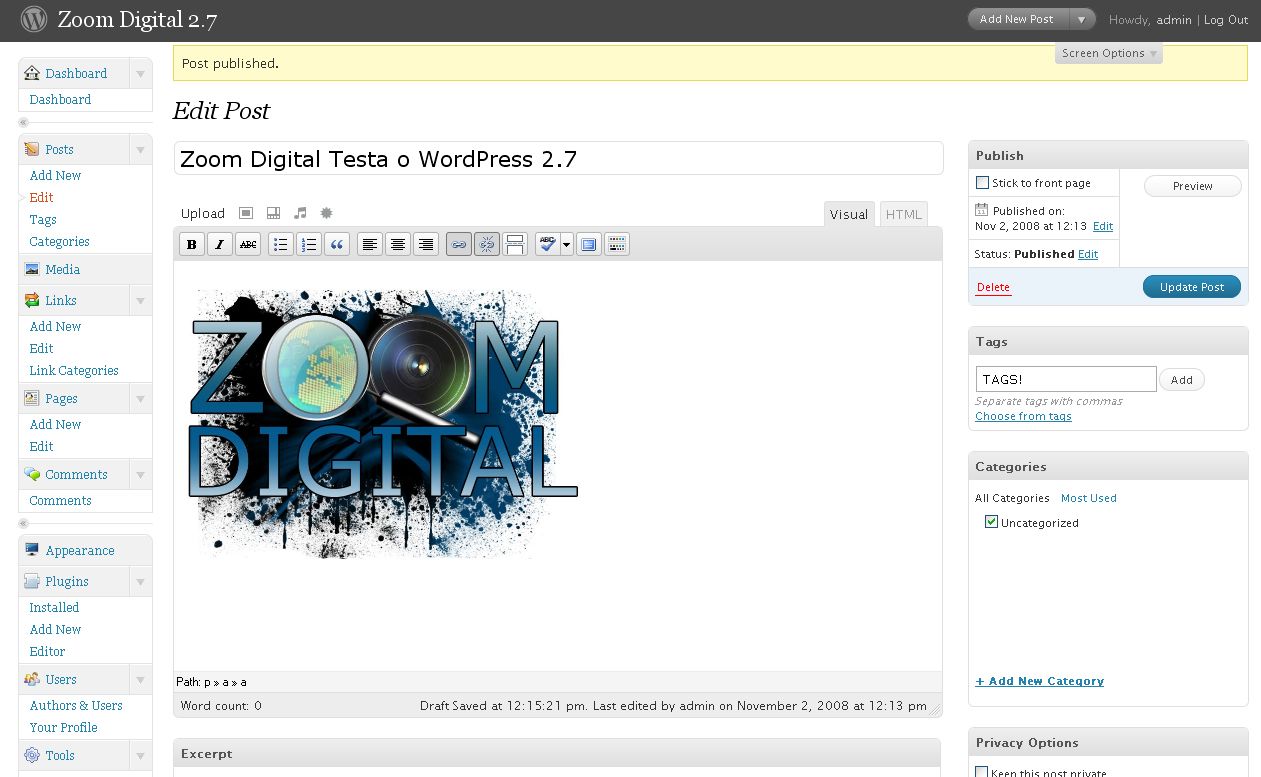Click the Add Media upload icon
1261x777 pixels.
point(326,213)
